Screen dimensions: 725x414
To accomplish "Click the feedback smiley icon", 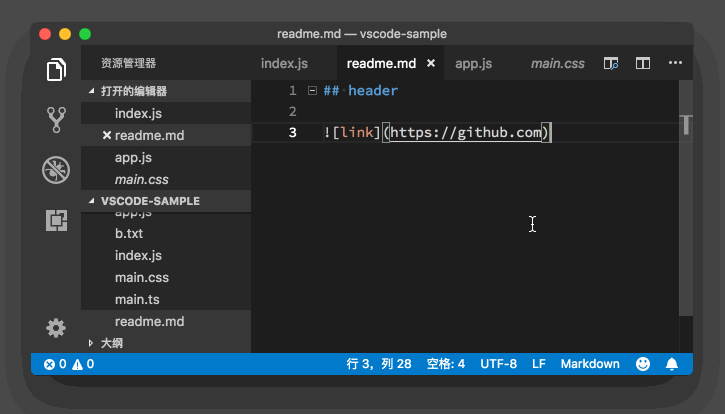I will point(643,364).
